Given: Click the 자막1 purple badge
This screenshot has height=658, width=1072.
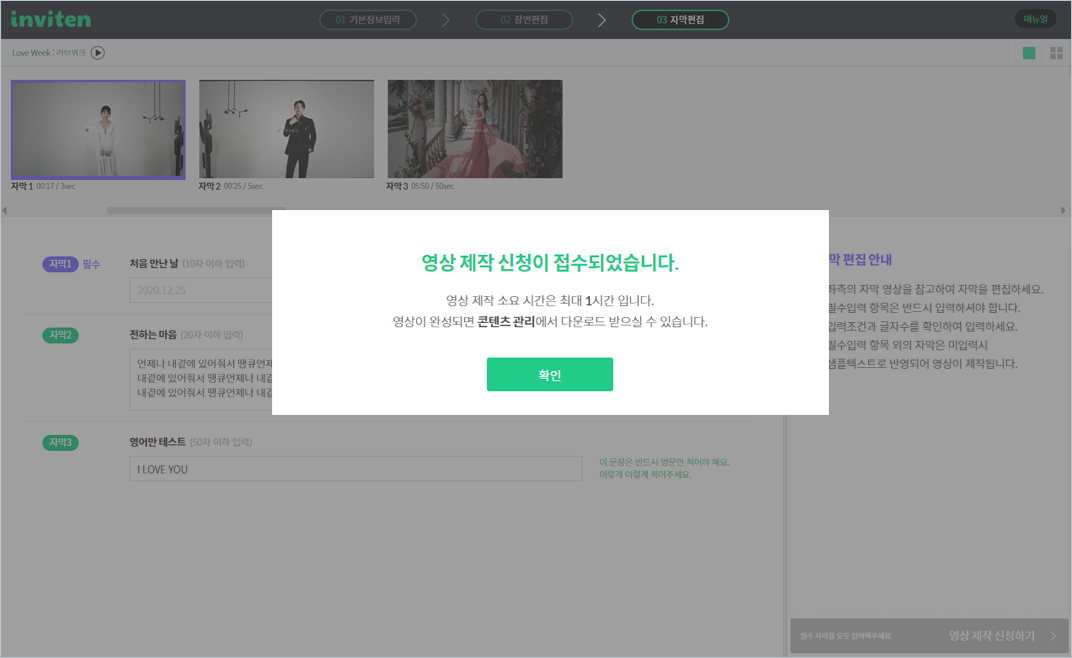Looking at the screenshot, I should (x=60, y=264).
